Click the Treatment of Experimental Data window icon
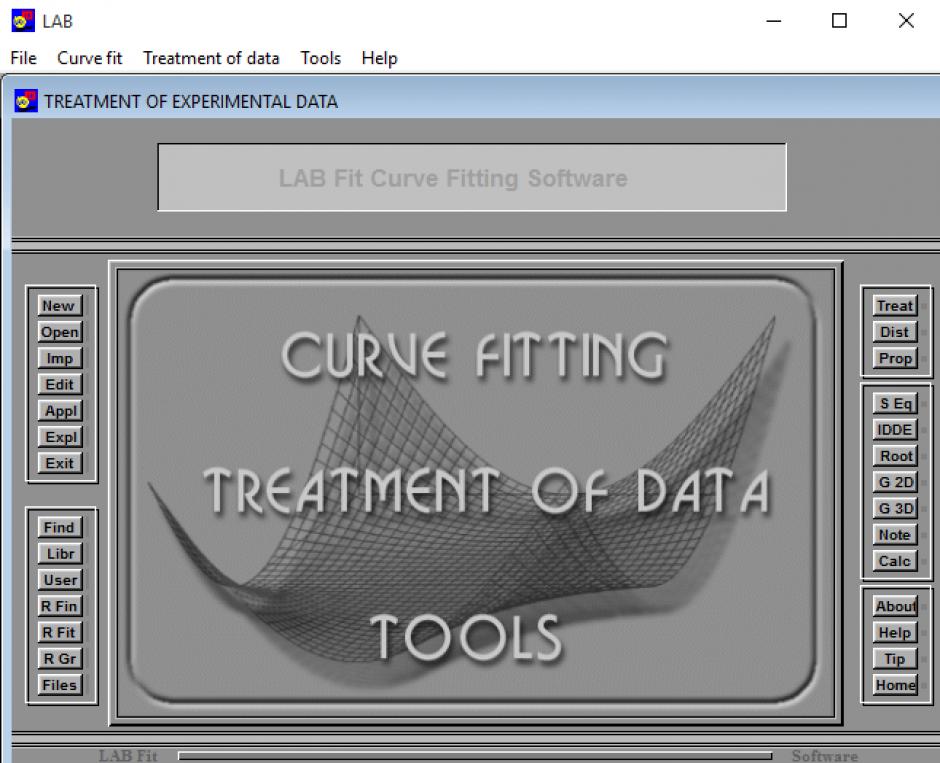This screenshot has height=763, width=940. (x=26, y=101)
